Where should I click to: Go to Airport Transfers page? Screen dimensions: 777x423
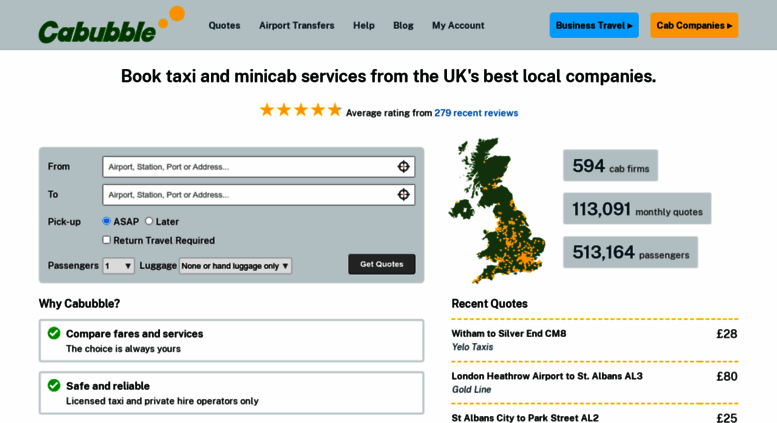[296, 25]
